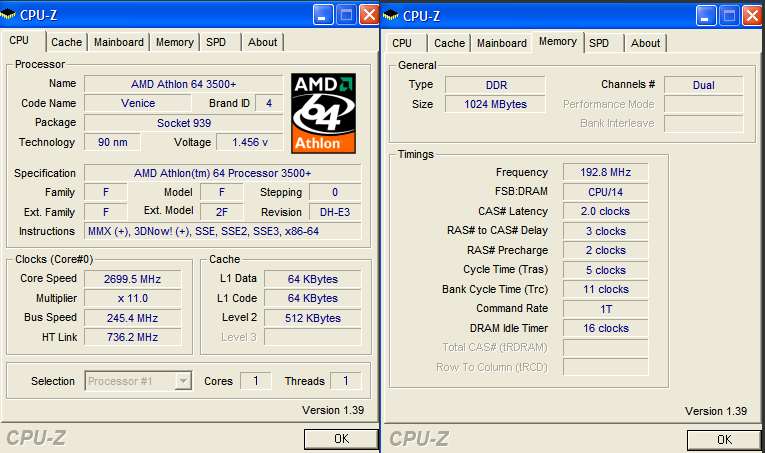Image resolution: width=765 pixels, height=453 pixels.
Task: Click the Voltage value 1.456 v
Action: click(x=250, y=142)
